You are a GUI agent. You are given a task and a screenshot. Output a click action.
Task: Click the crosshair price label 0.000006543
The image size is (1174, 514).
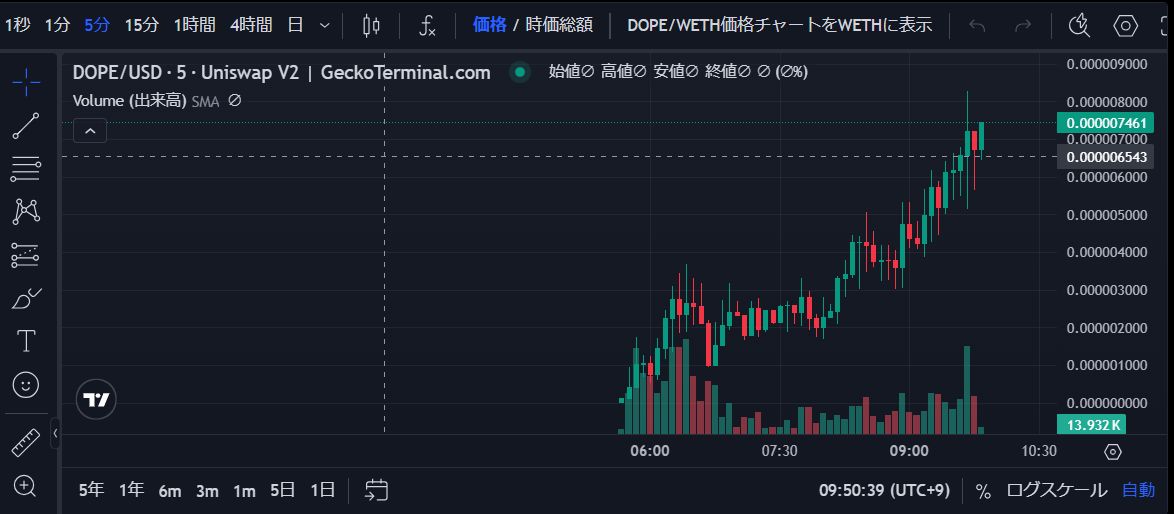point(1104,157)
